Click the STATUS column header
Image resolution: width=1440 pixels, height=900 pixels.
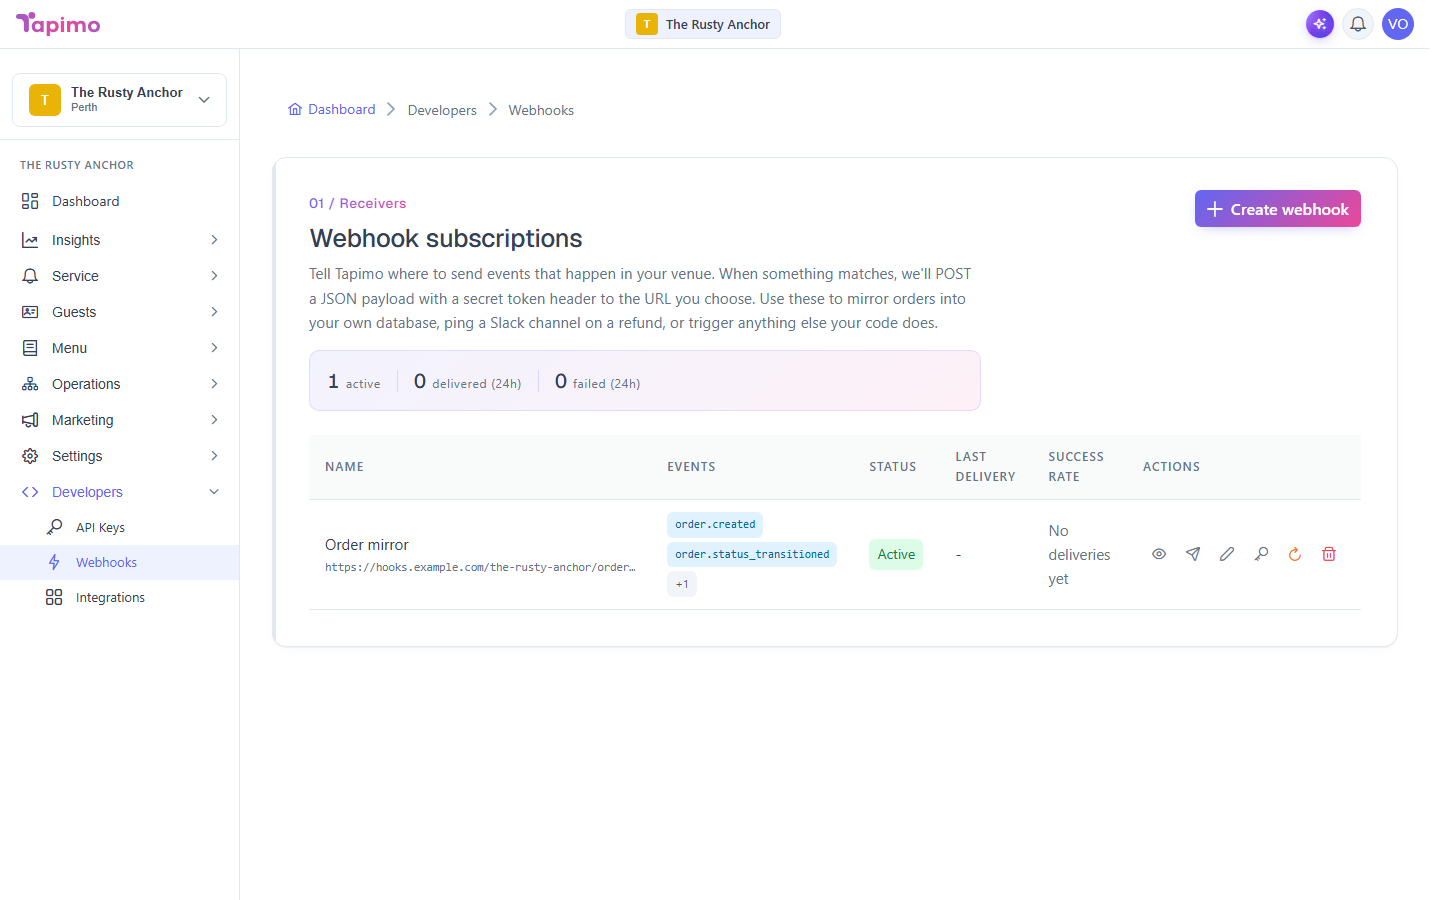pyautogui.click(x=893, y=467)
